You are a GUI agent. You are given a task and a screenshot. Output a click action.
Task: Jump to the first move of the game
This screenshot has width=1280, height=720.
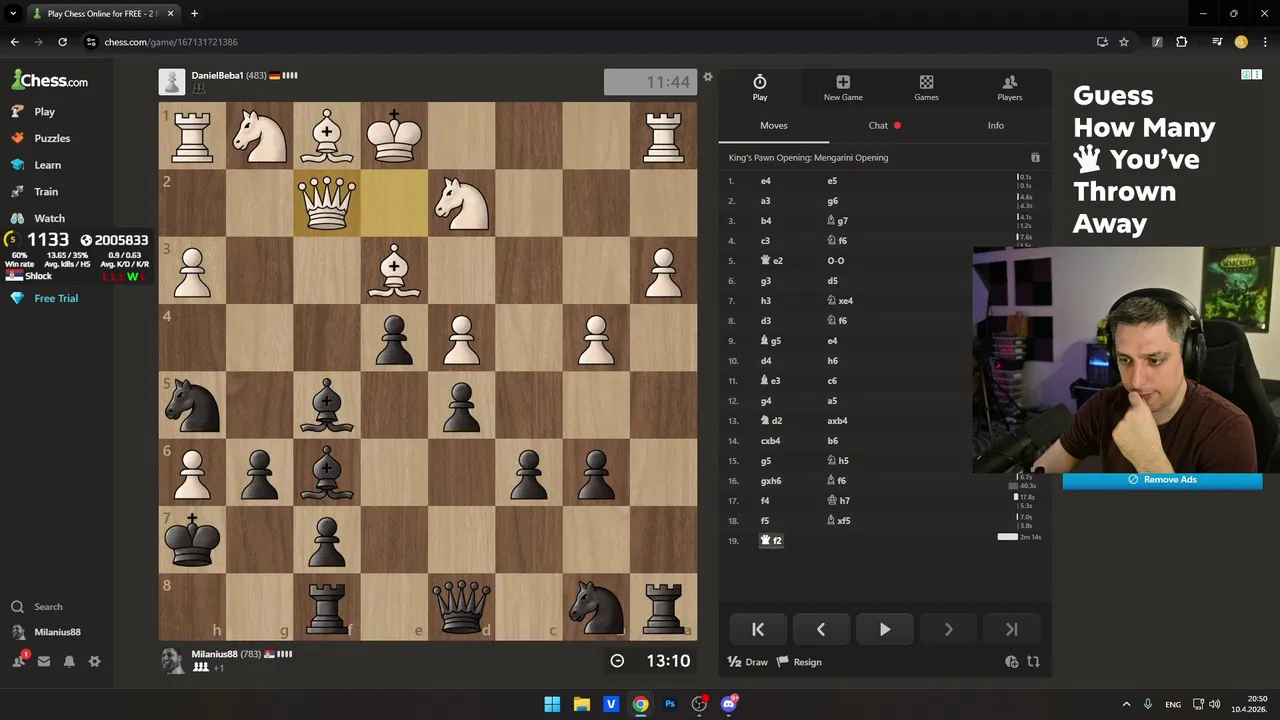click(x=758, y=629)
